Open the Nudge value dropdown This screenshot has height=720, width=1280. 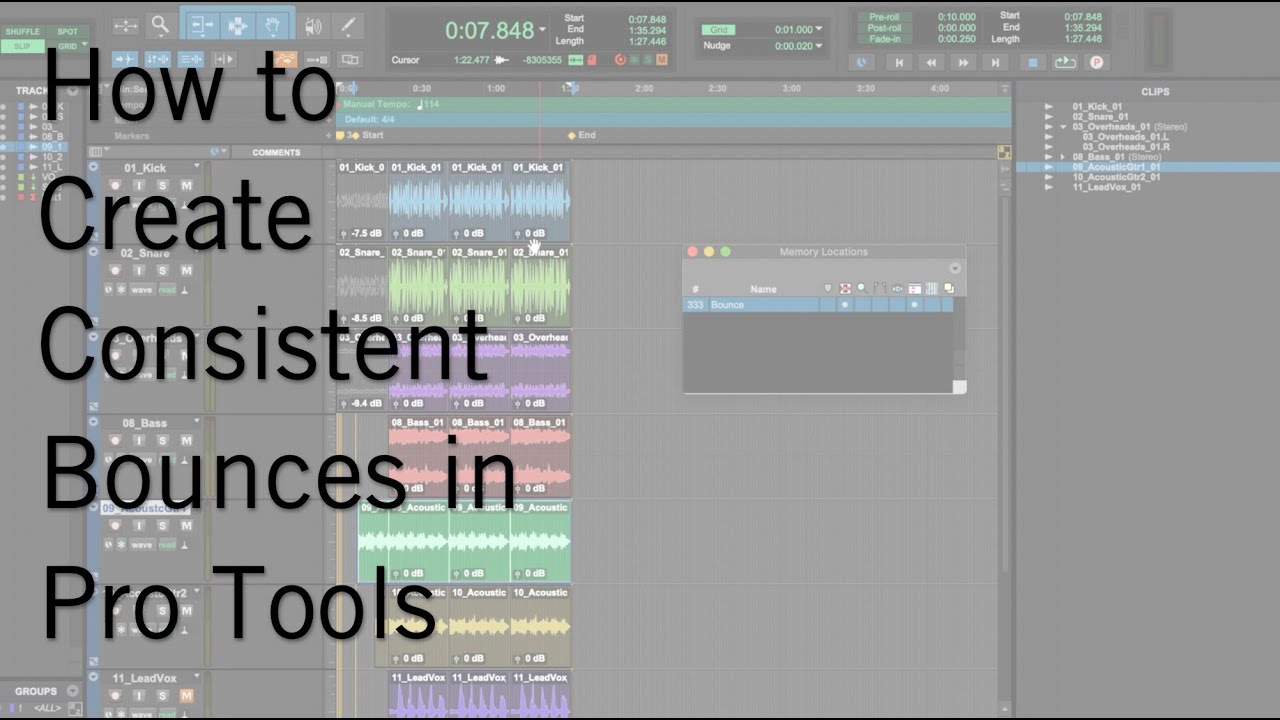tap(819, 46)
